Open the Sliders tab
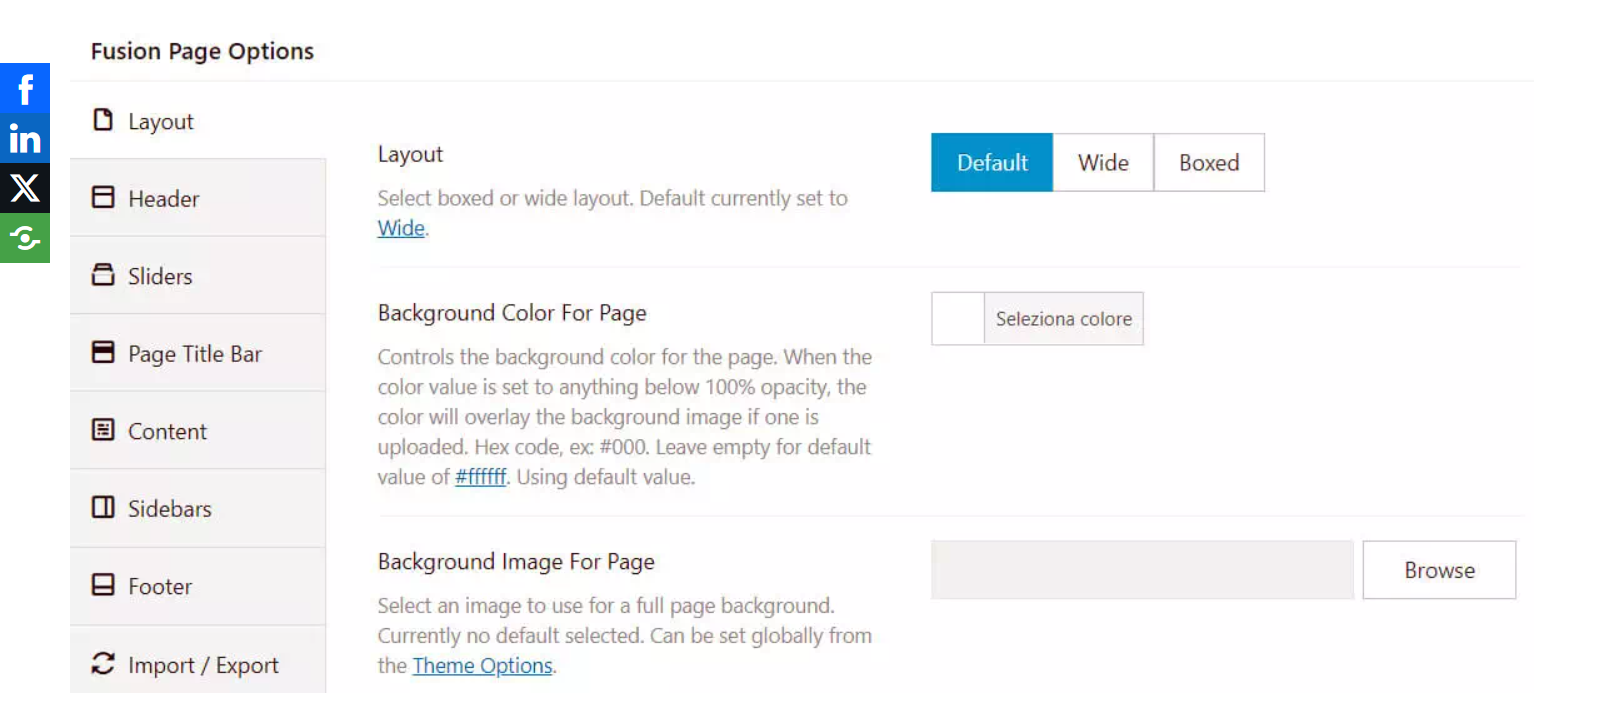Viewport: 1623px width, 704px height. (x=198, y=275)
